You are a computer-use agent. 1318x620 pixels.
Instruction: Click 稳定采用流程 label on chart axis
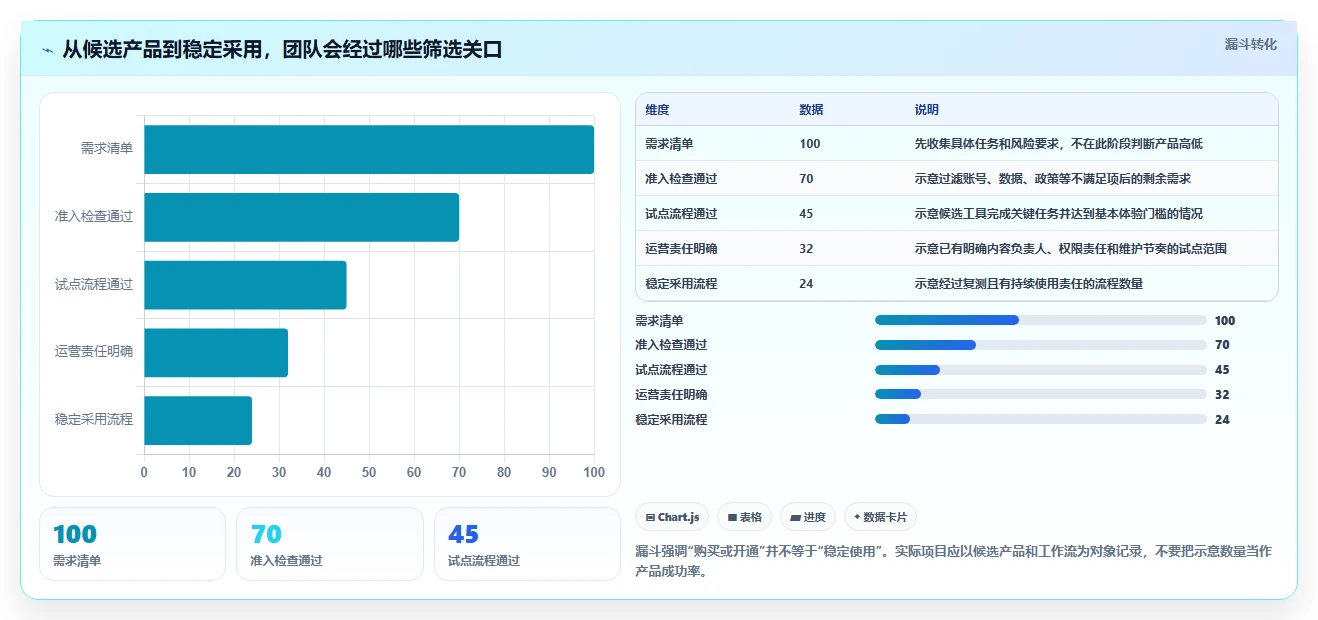[94, 420]
